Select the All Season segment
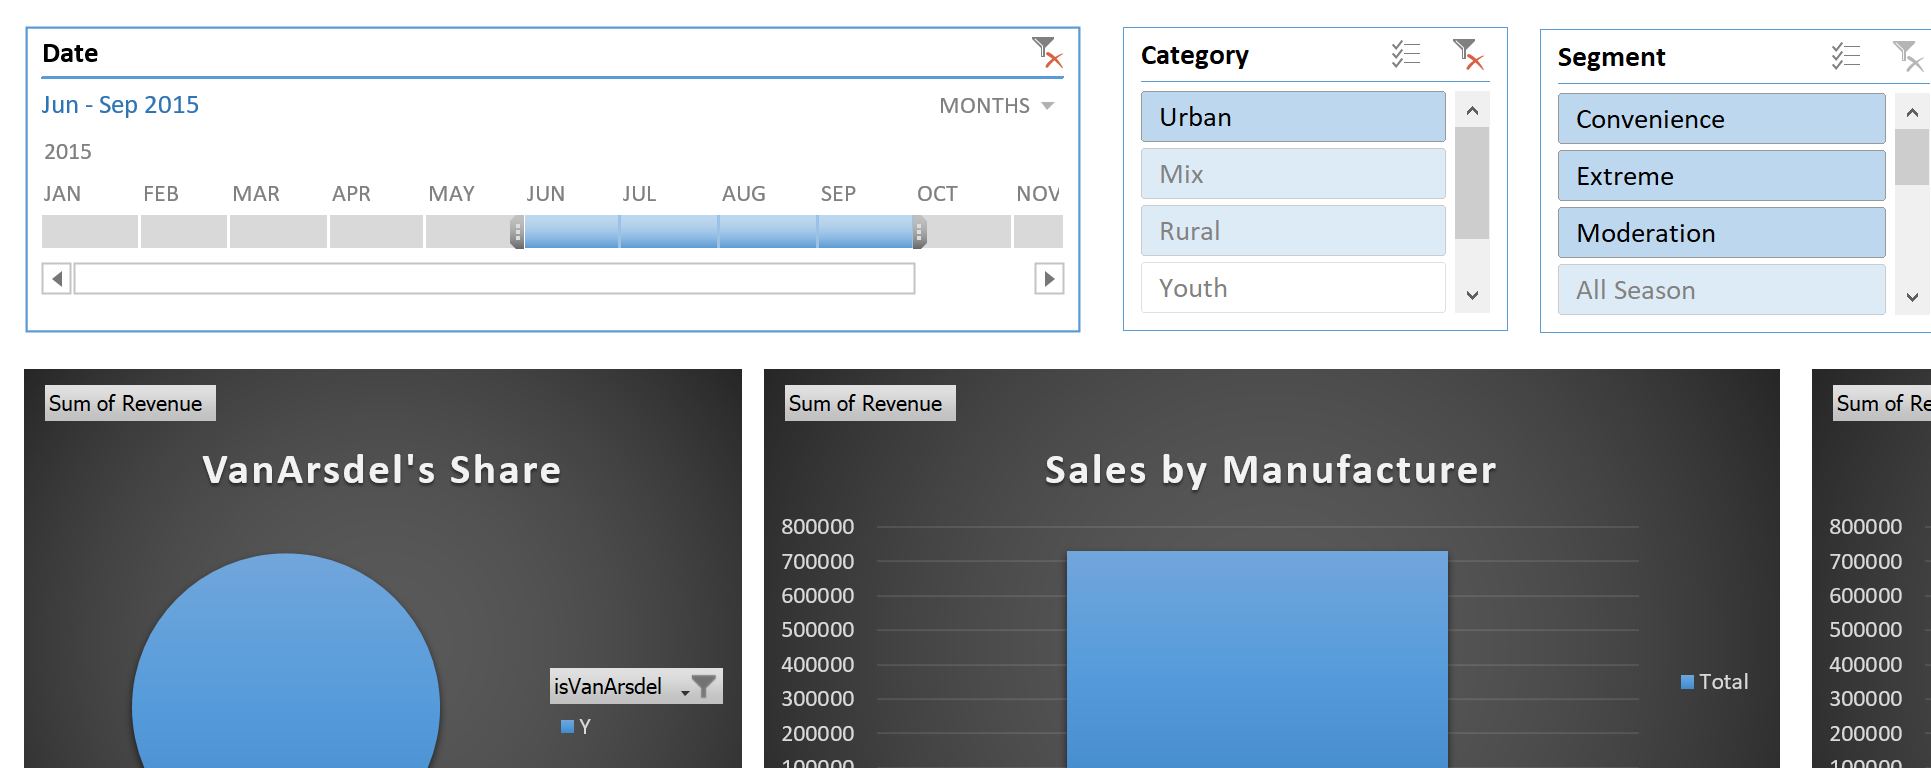1931x768 pixels. click(1721, 290)
